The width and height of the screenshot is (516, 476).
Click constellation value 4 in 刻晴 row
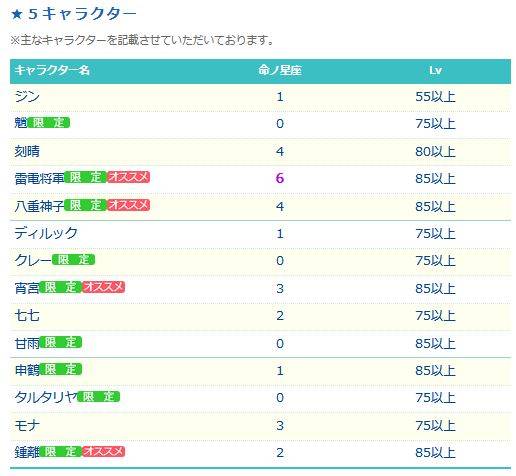tap(280, 152)
